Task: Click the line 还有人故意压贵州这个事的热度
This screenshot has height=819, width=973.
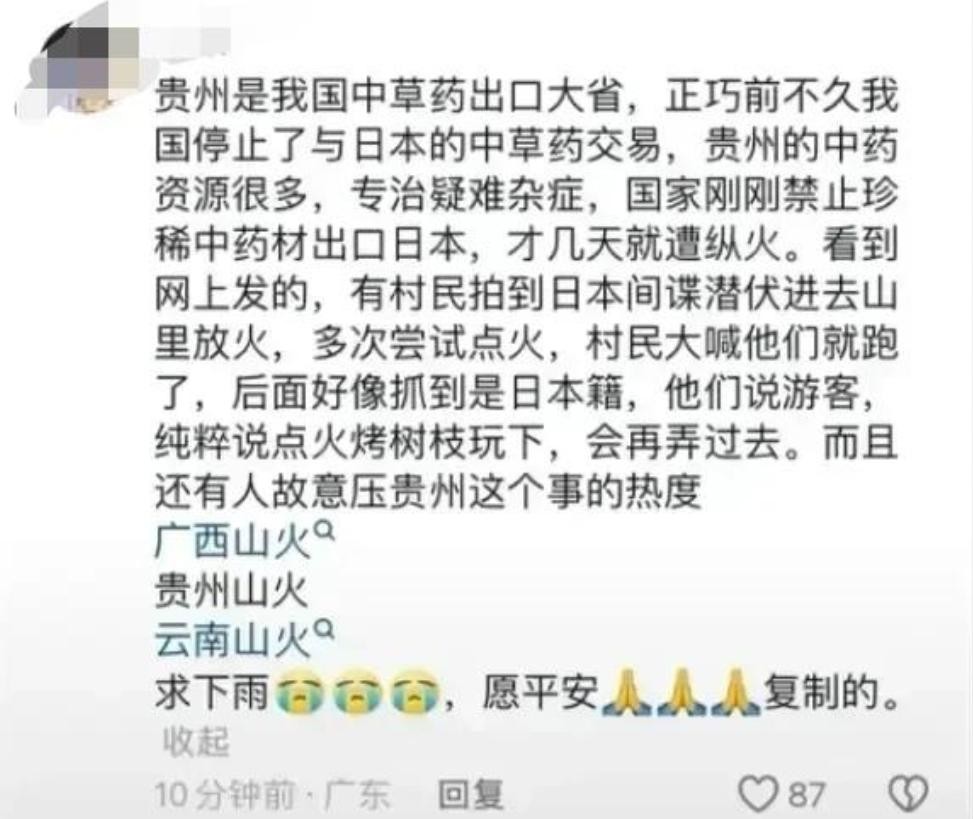Action: (x=428, y=491)
